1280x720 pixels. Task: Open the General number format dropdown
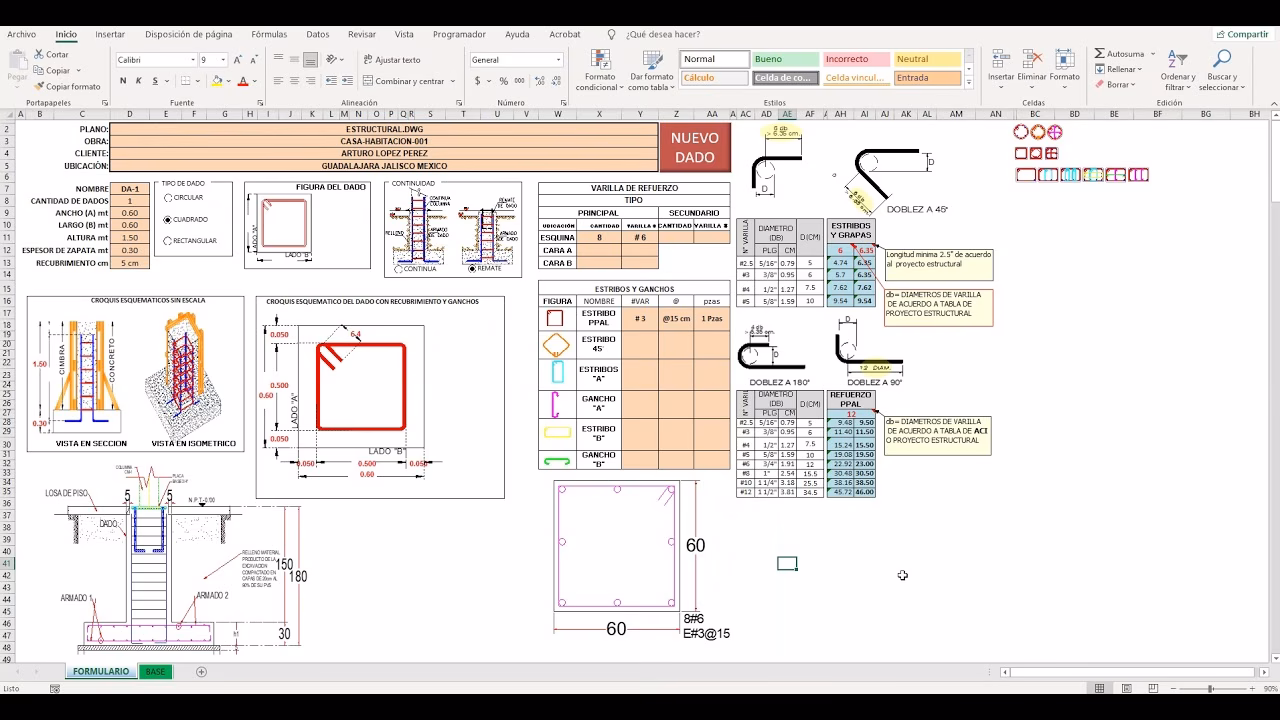point(556,58)
